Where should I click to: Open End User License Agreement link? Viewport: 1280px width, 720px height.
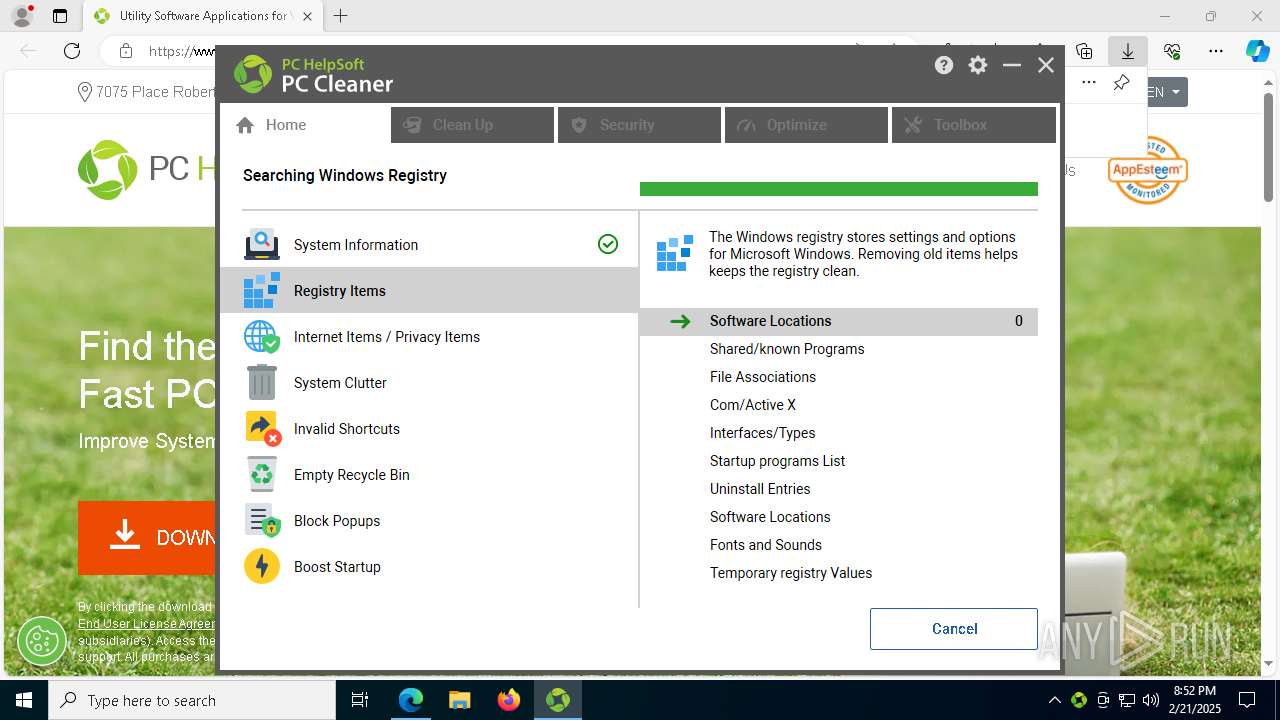(146, 624)
